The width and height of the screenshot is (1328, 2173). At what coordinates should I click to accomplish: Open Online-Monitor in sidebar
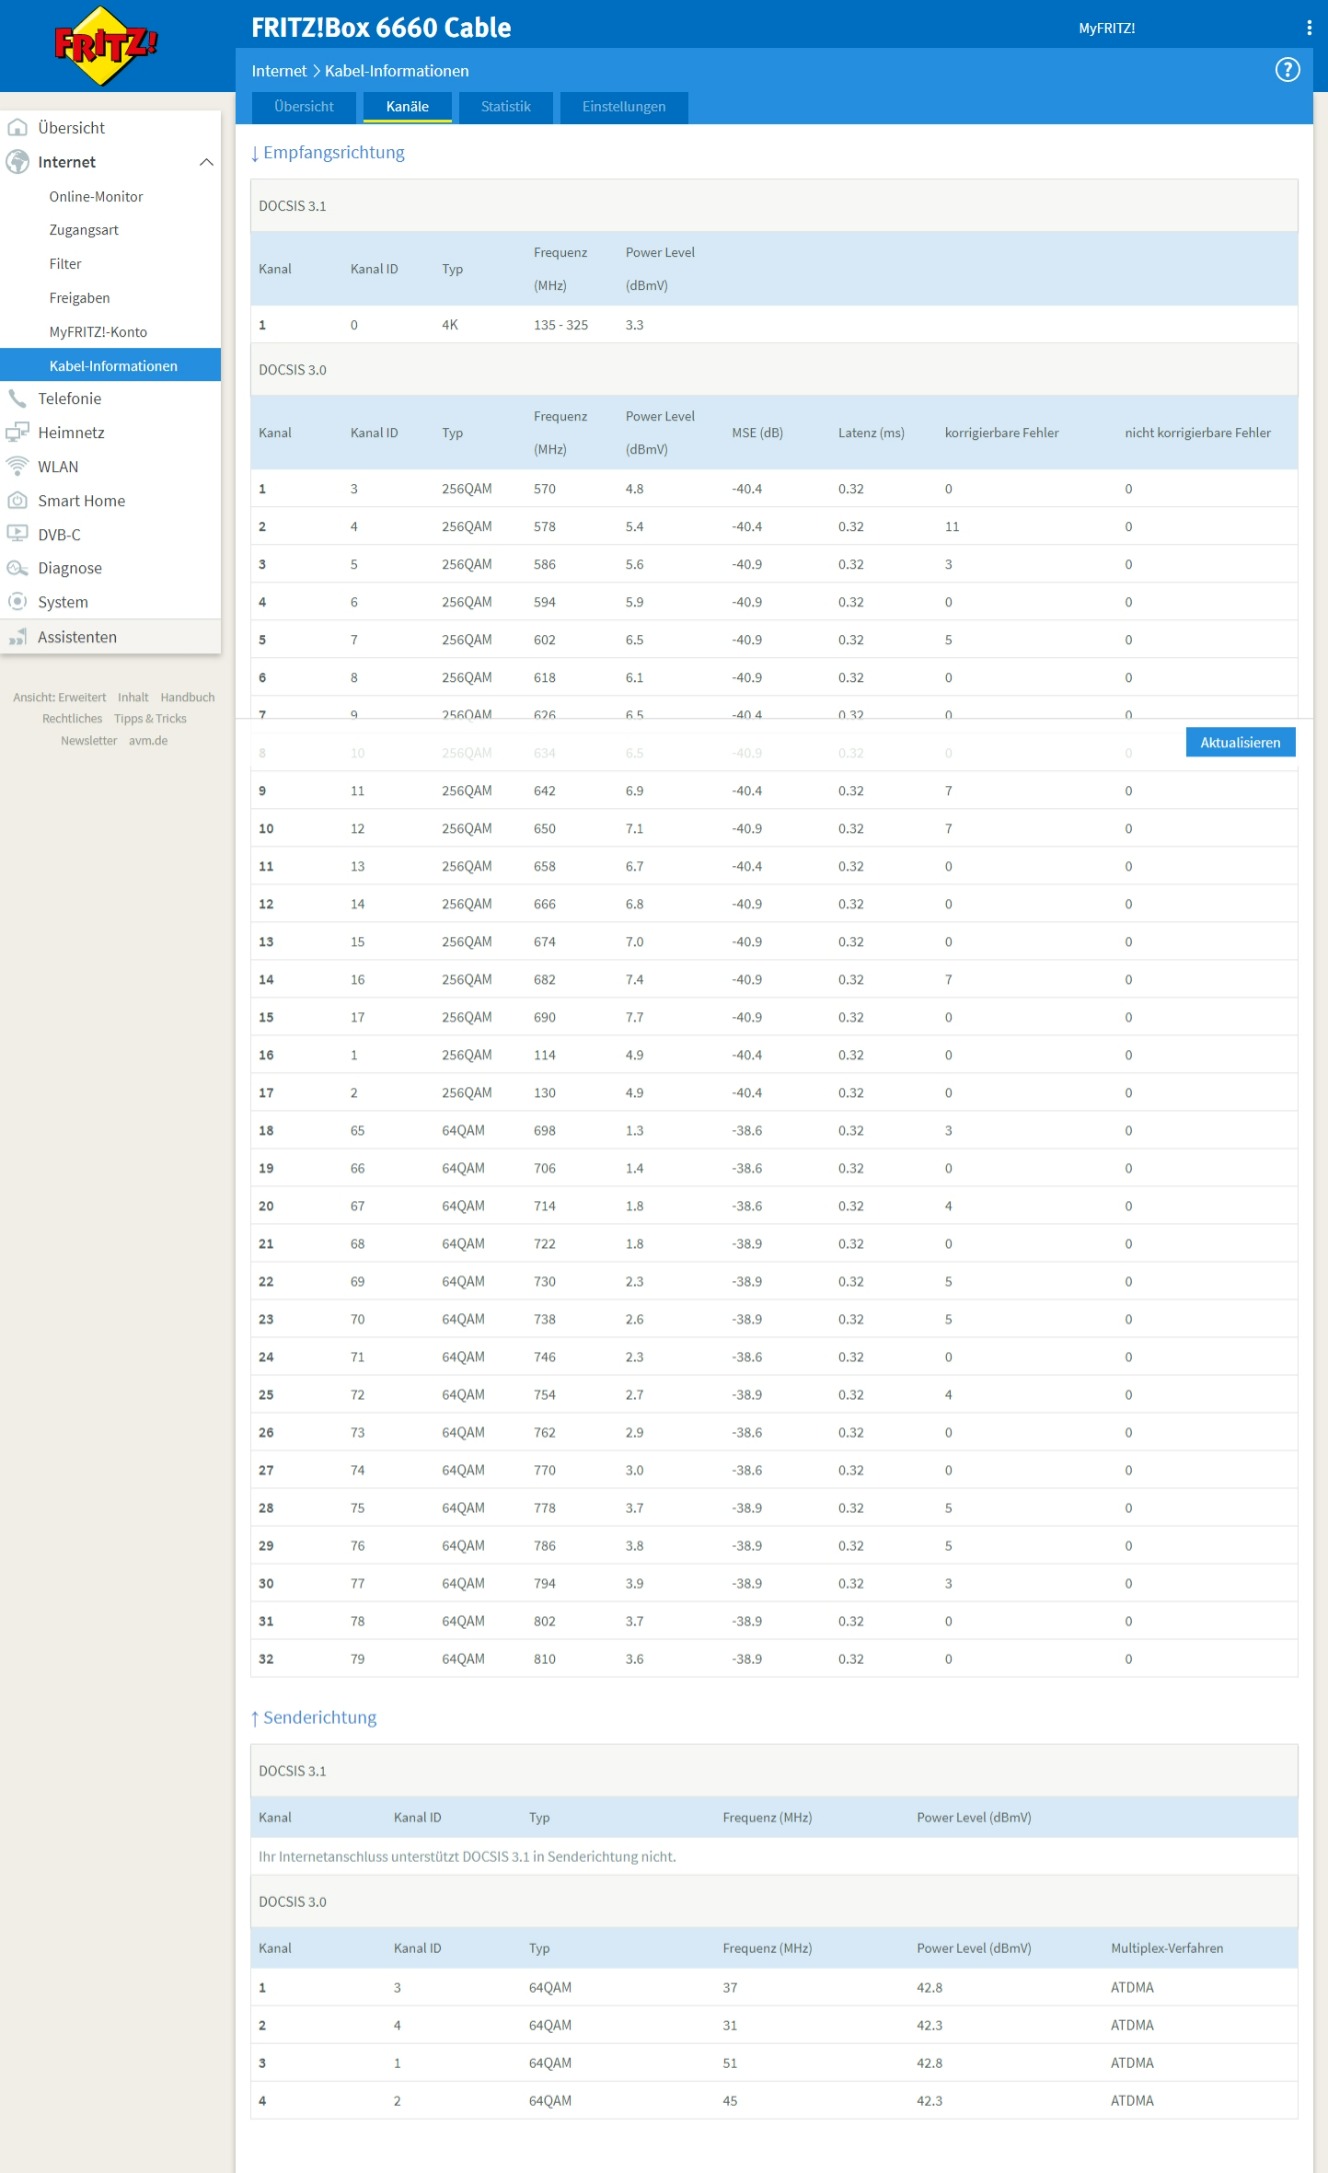(96, 197)
